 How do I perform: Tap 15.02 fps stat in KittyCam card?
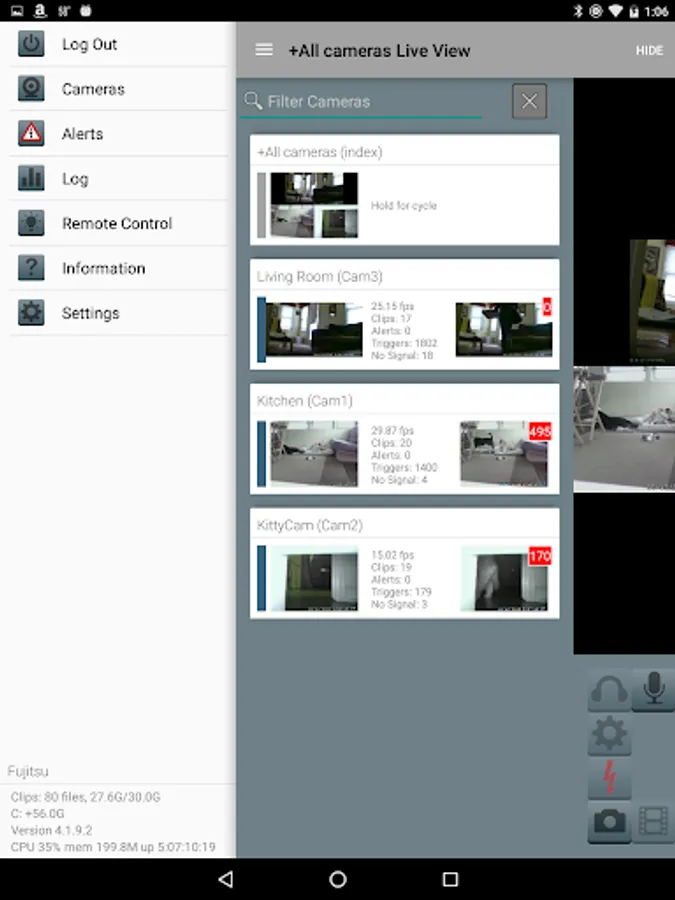[392, 555]
